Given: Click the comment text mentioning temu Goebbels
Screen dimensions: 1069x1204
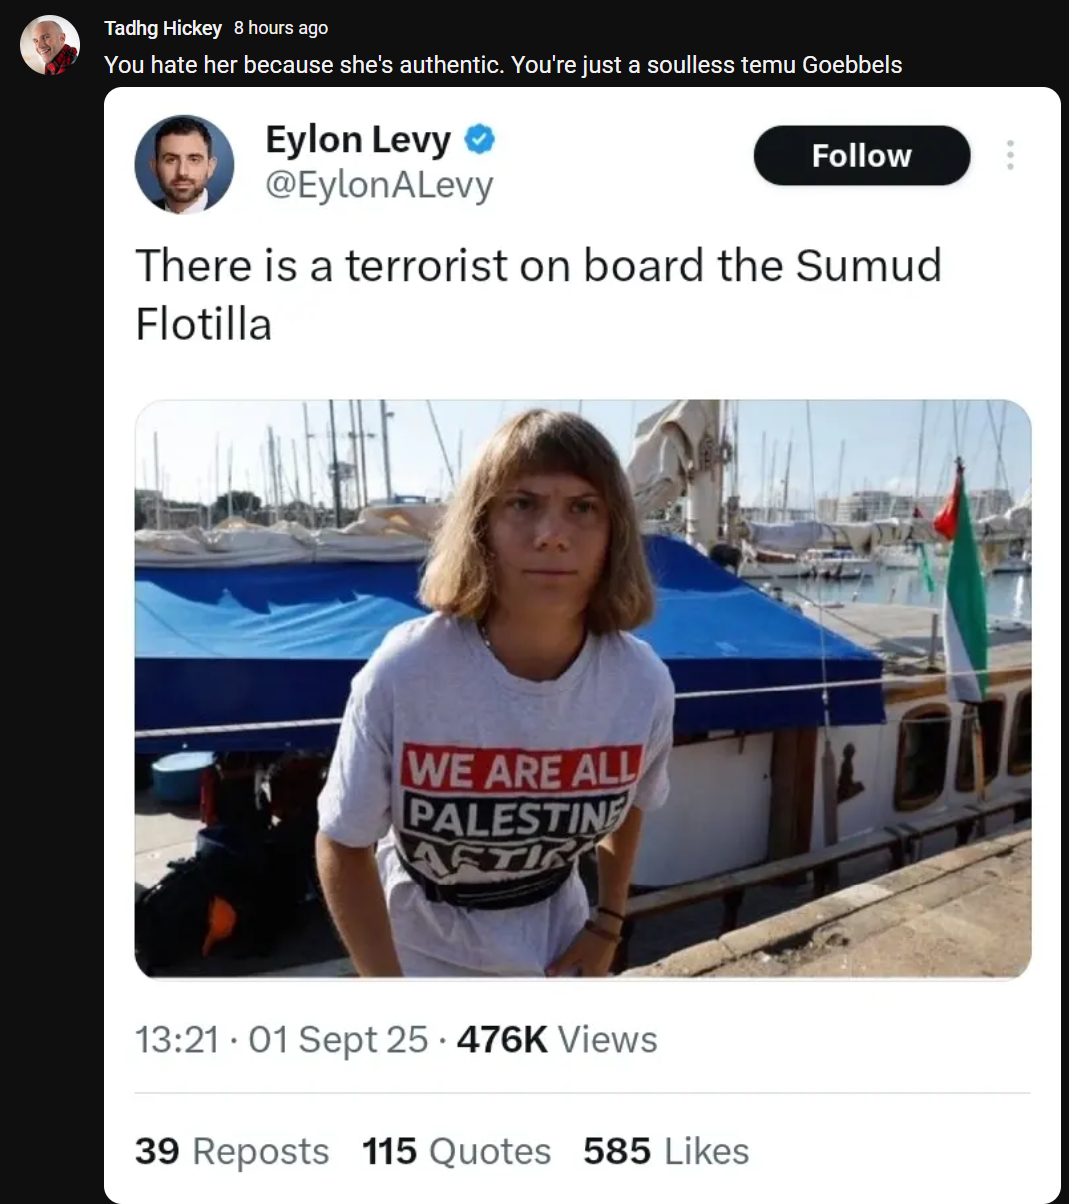Looking at the screenshot, I should (x=503, y=65).
